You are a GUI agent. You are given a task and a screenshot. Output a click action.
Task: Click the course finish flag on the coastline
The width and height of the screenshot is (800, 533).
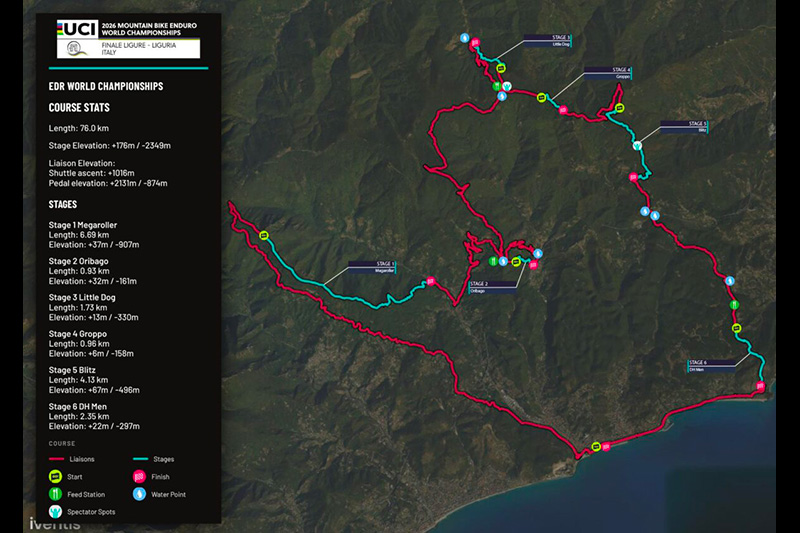(606, 447)
